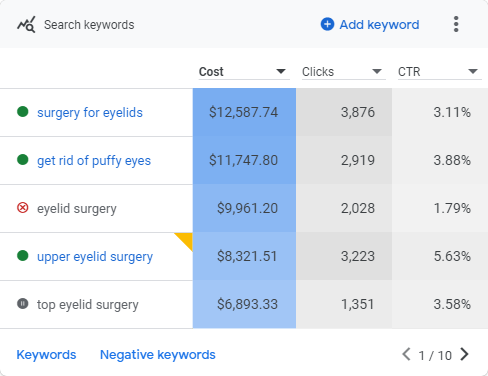The height and width of the screenshot is (376, 488).
Task: Open the surgery for eyelids keyword link
Action: [90, 113]
